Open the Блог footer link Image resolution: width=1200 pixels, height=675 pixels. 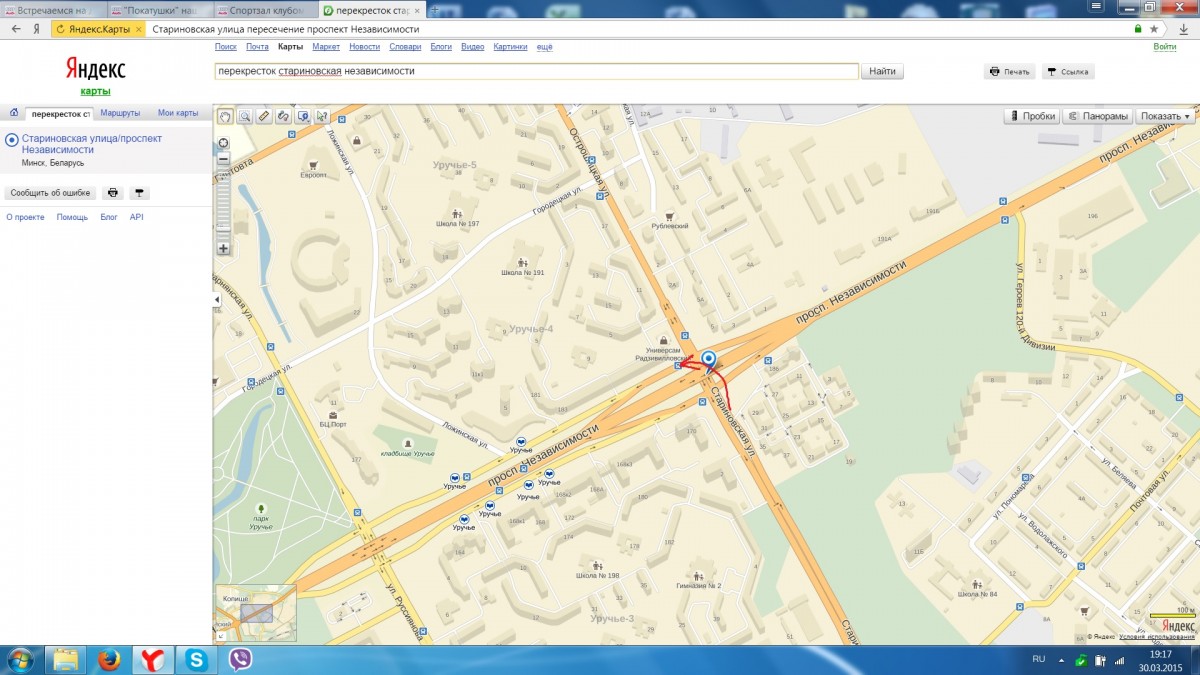click(109, 217)
